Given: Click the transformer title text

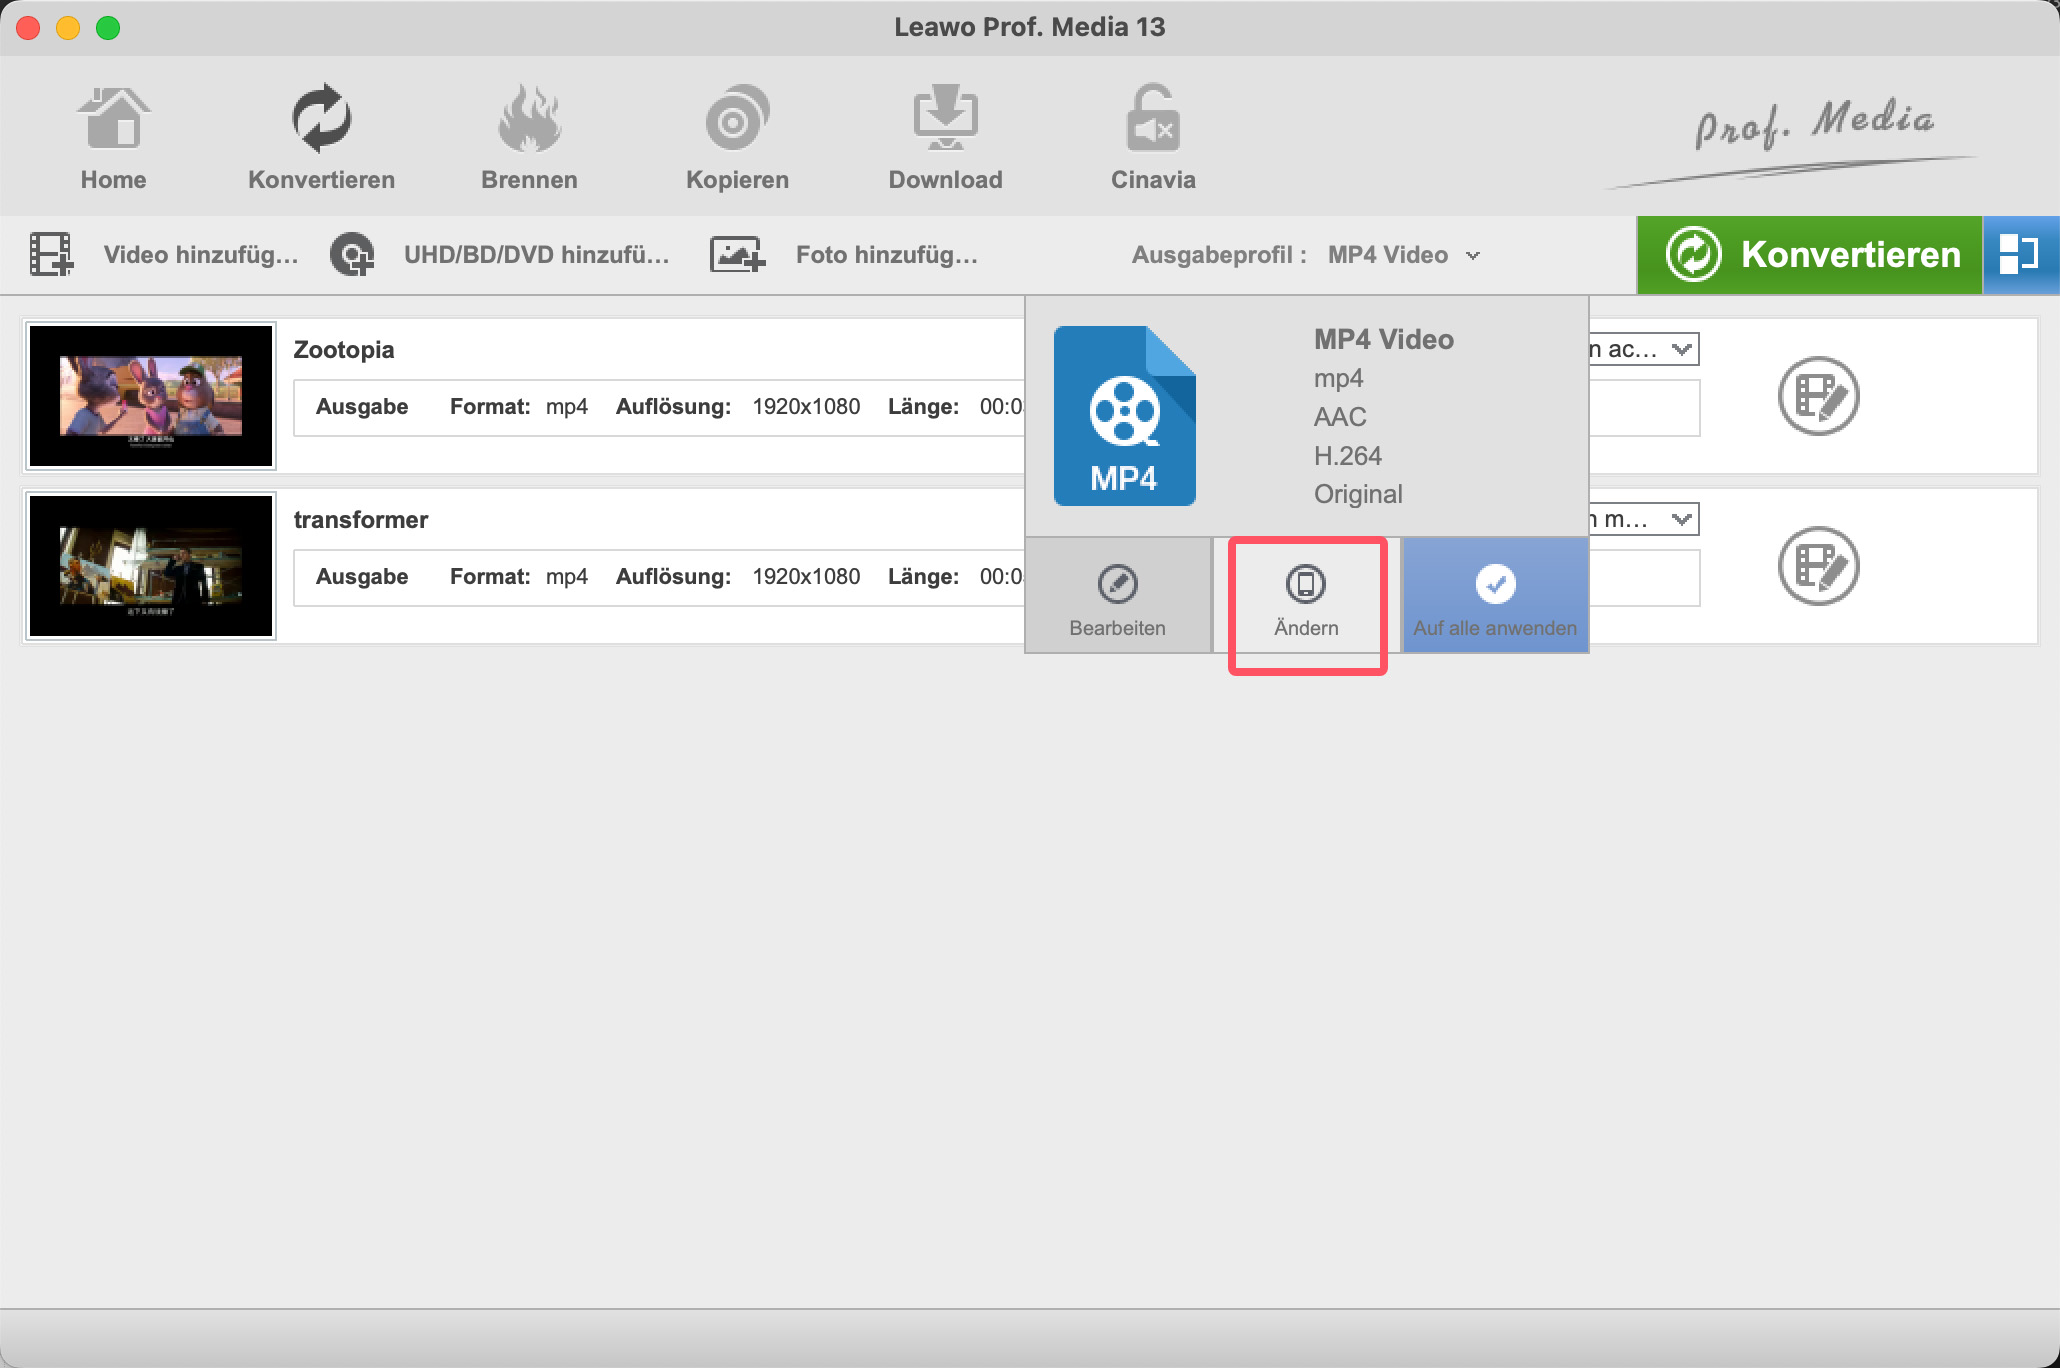Looking at the screenshot, I should click(x=361, y=520).
